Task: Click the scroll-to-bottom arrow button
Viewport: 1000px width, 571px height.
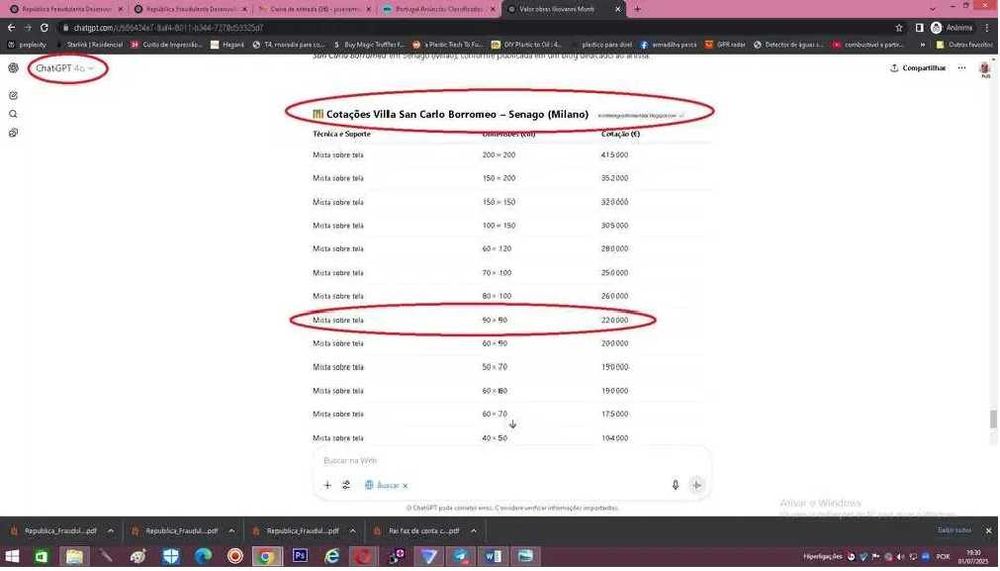Action: (513, 425)
